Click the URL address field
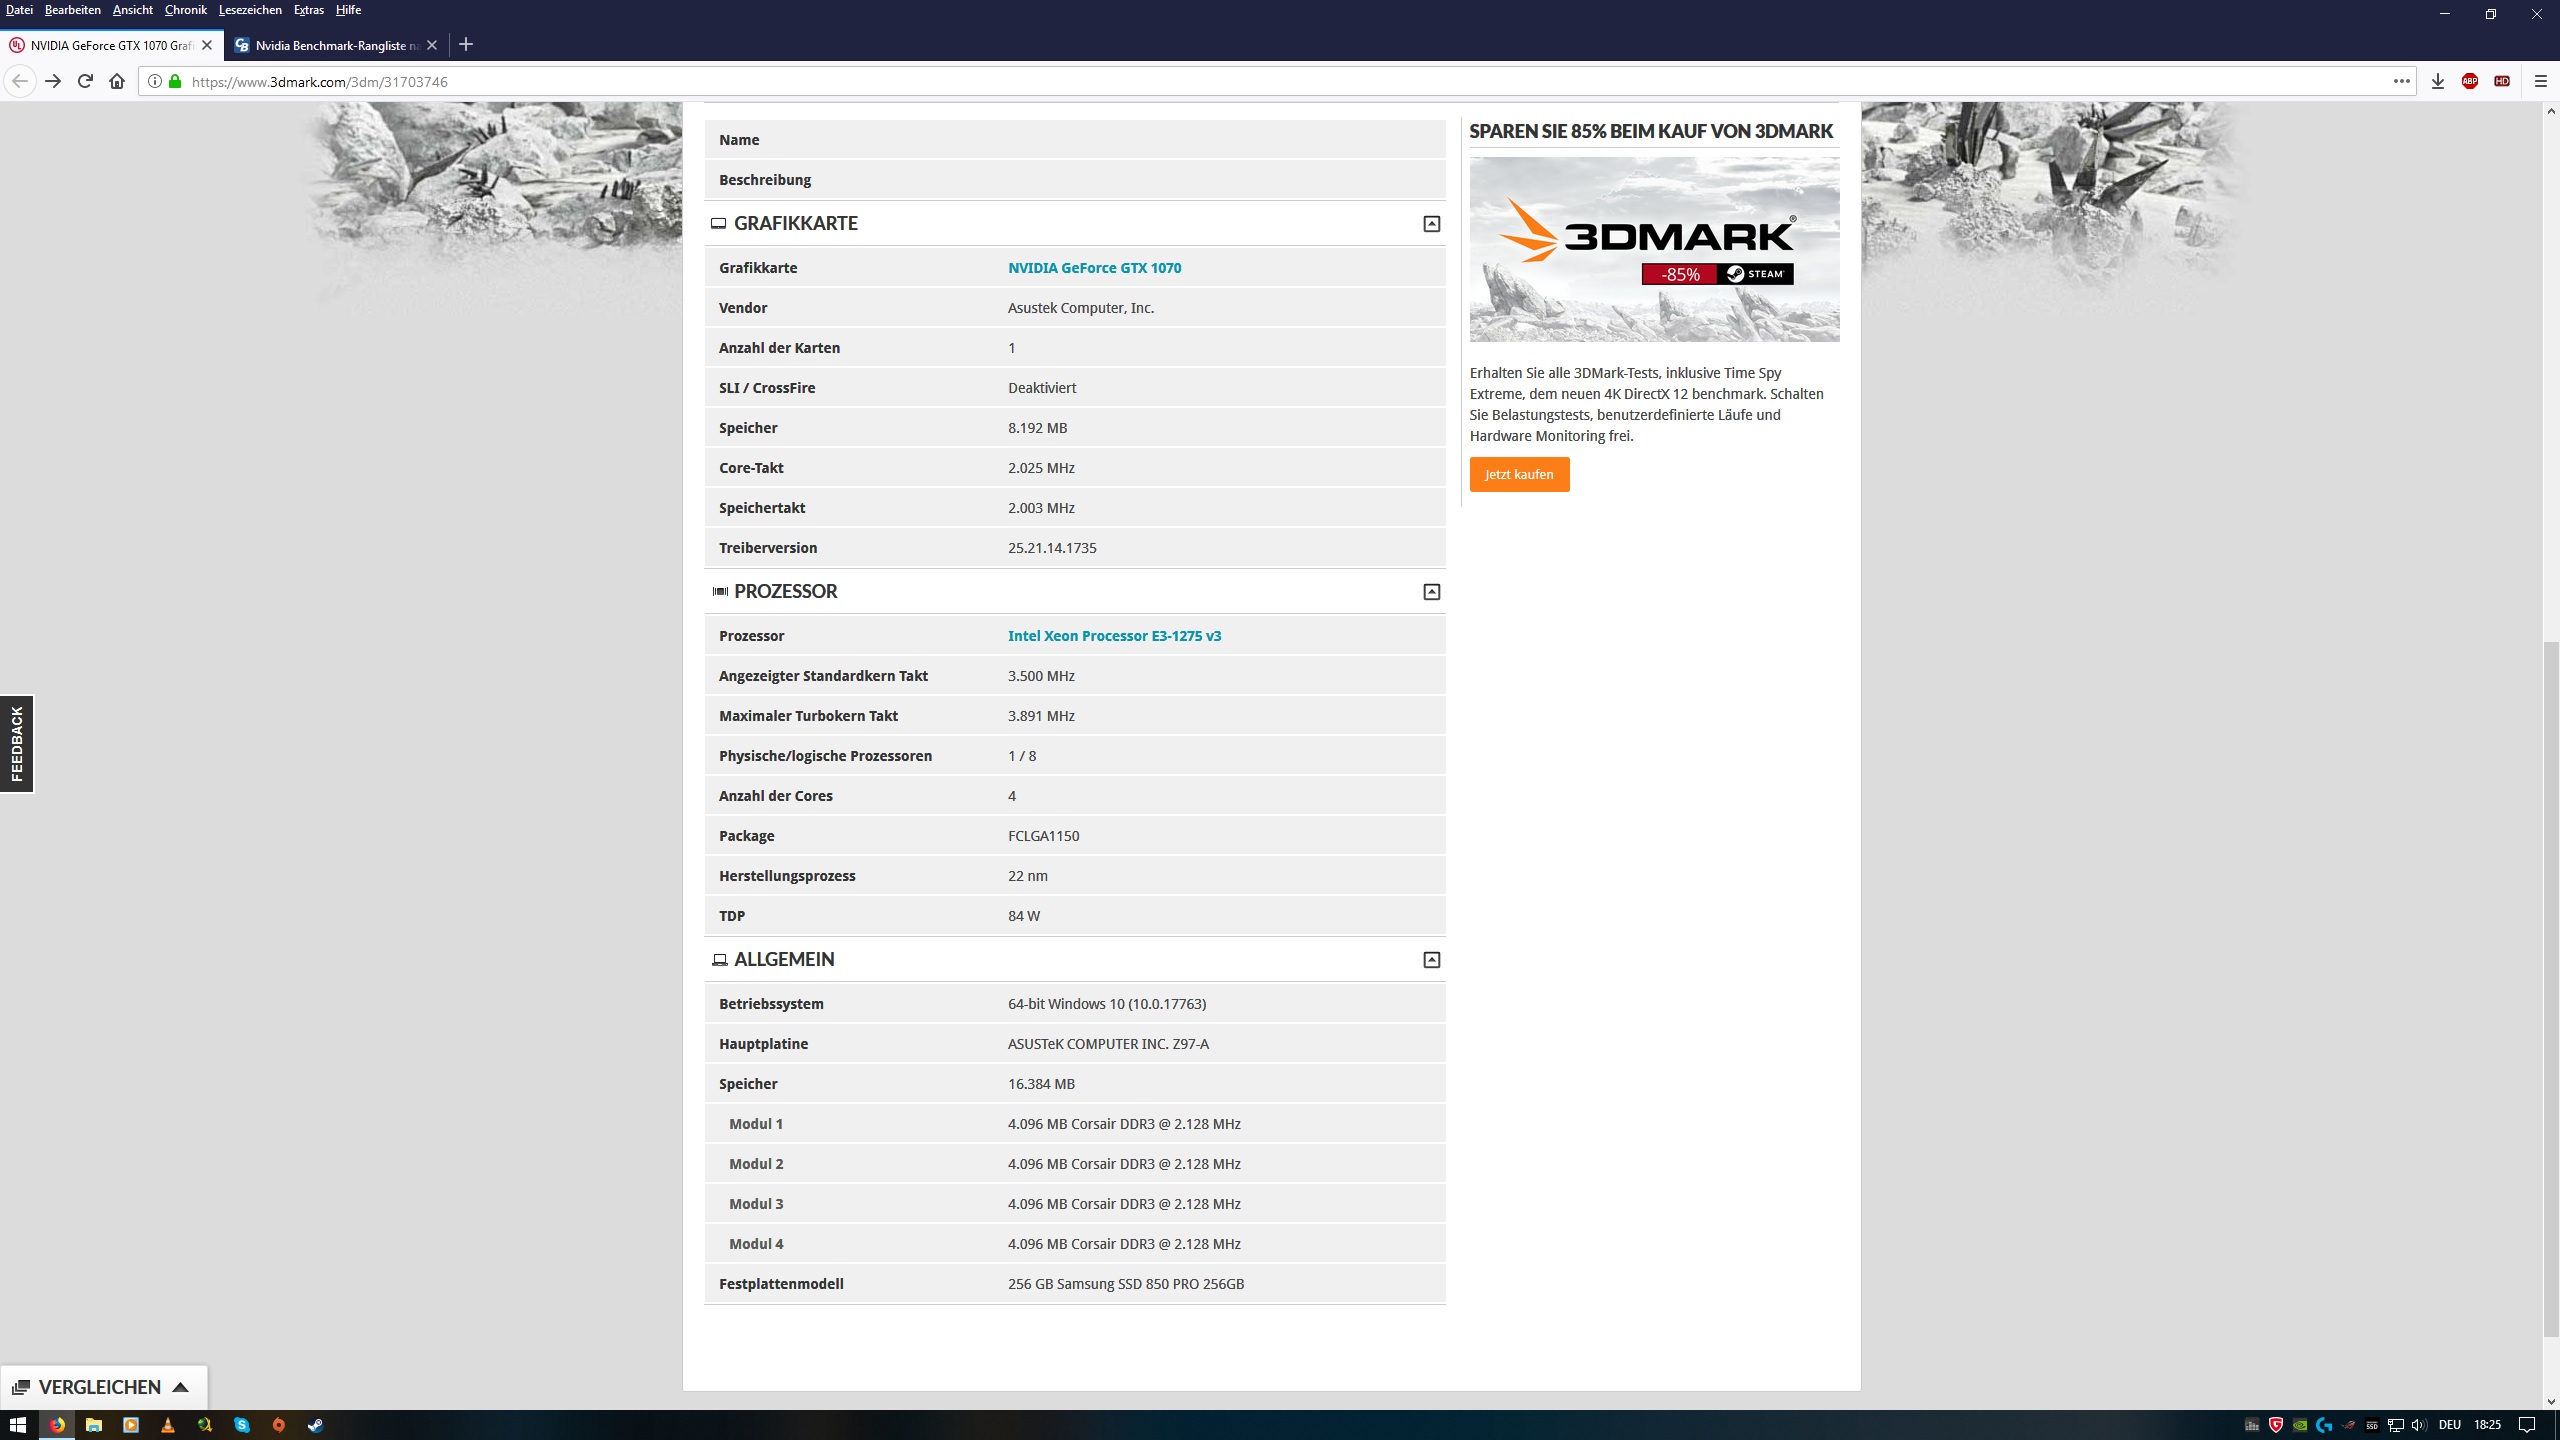Image resolution: width=2560 pixels, height=1440 pixels. point(1200,82)
